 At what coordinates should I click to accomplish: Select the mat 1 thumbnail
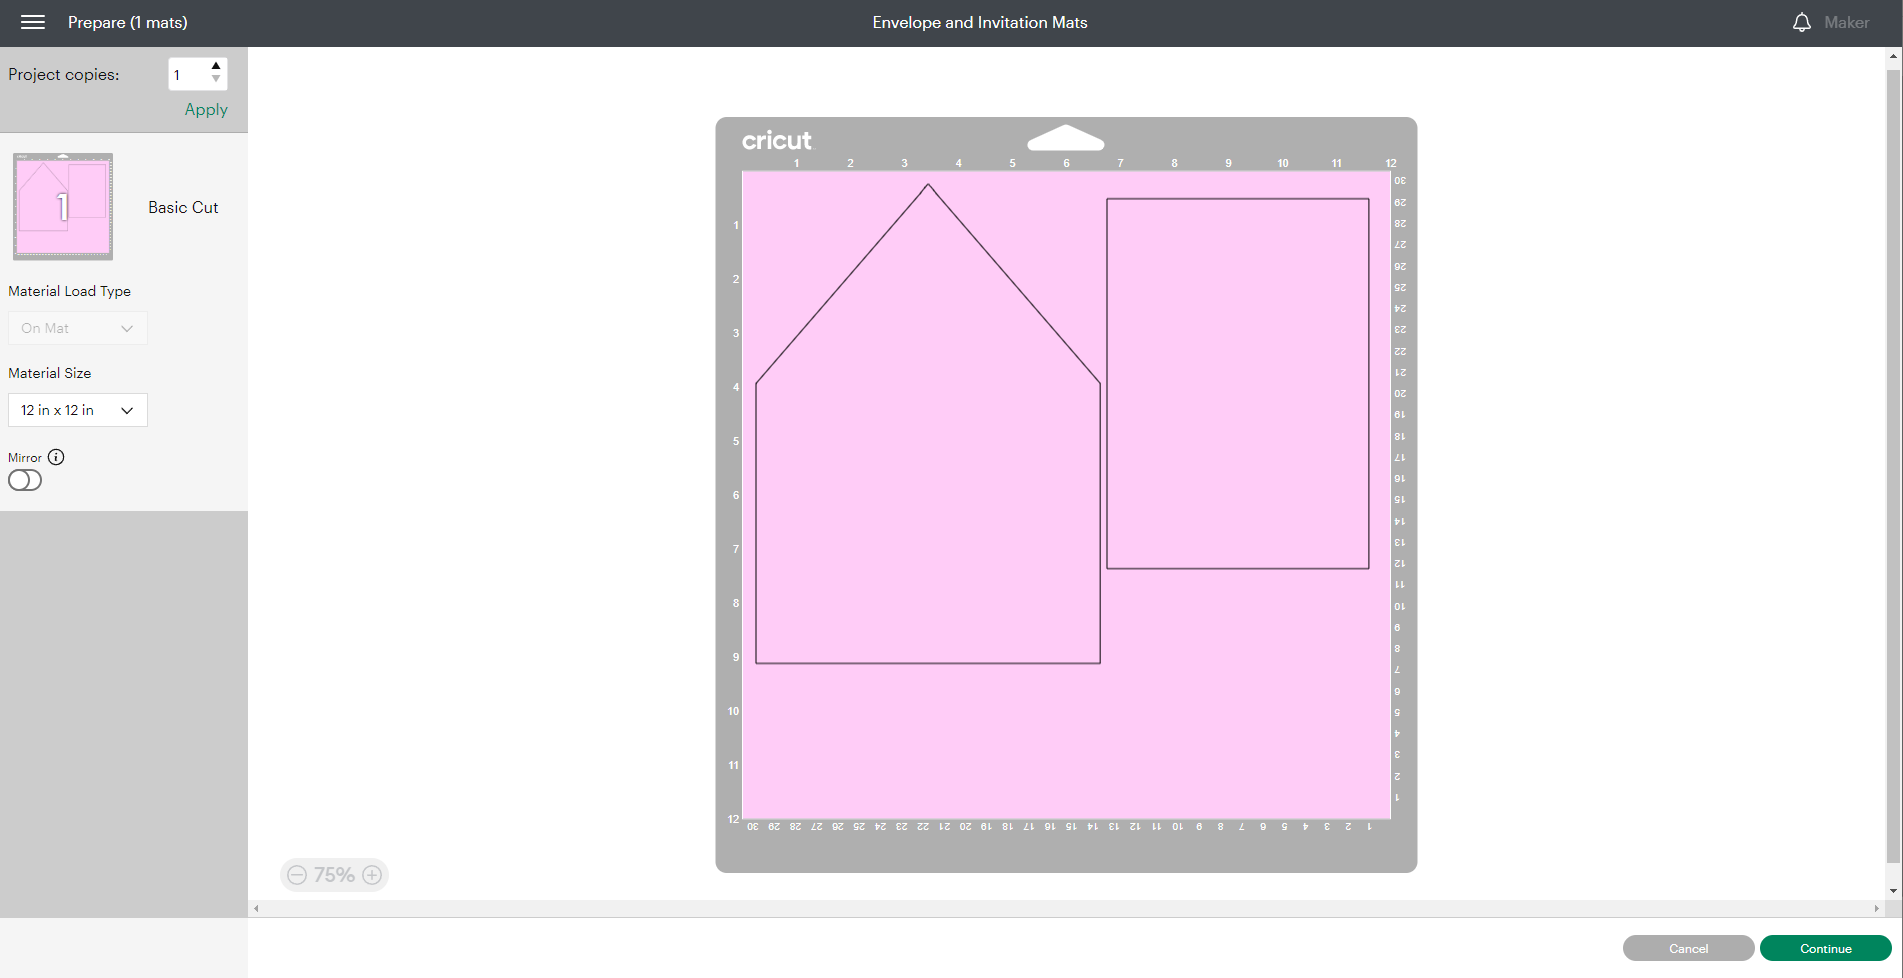pyautogui.click(x=63, y=206)
